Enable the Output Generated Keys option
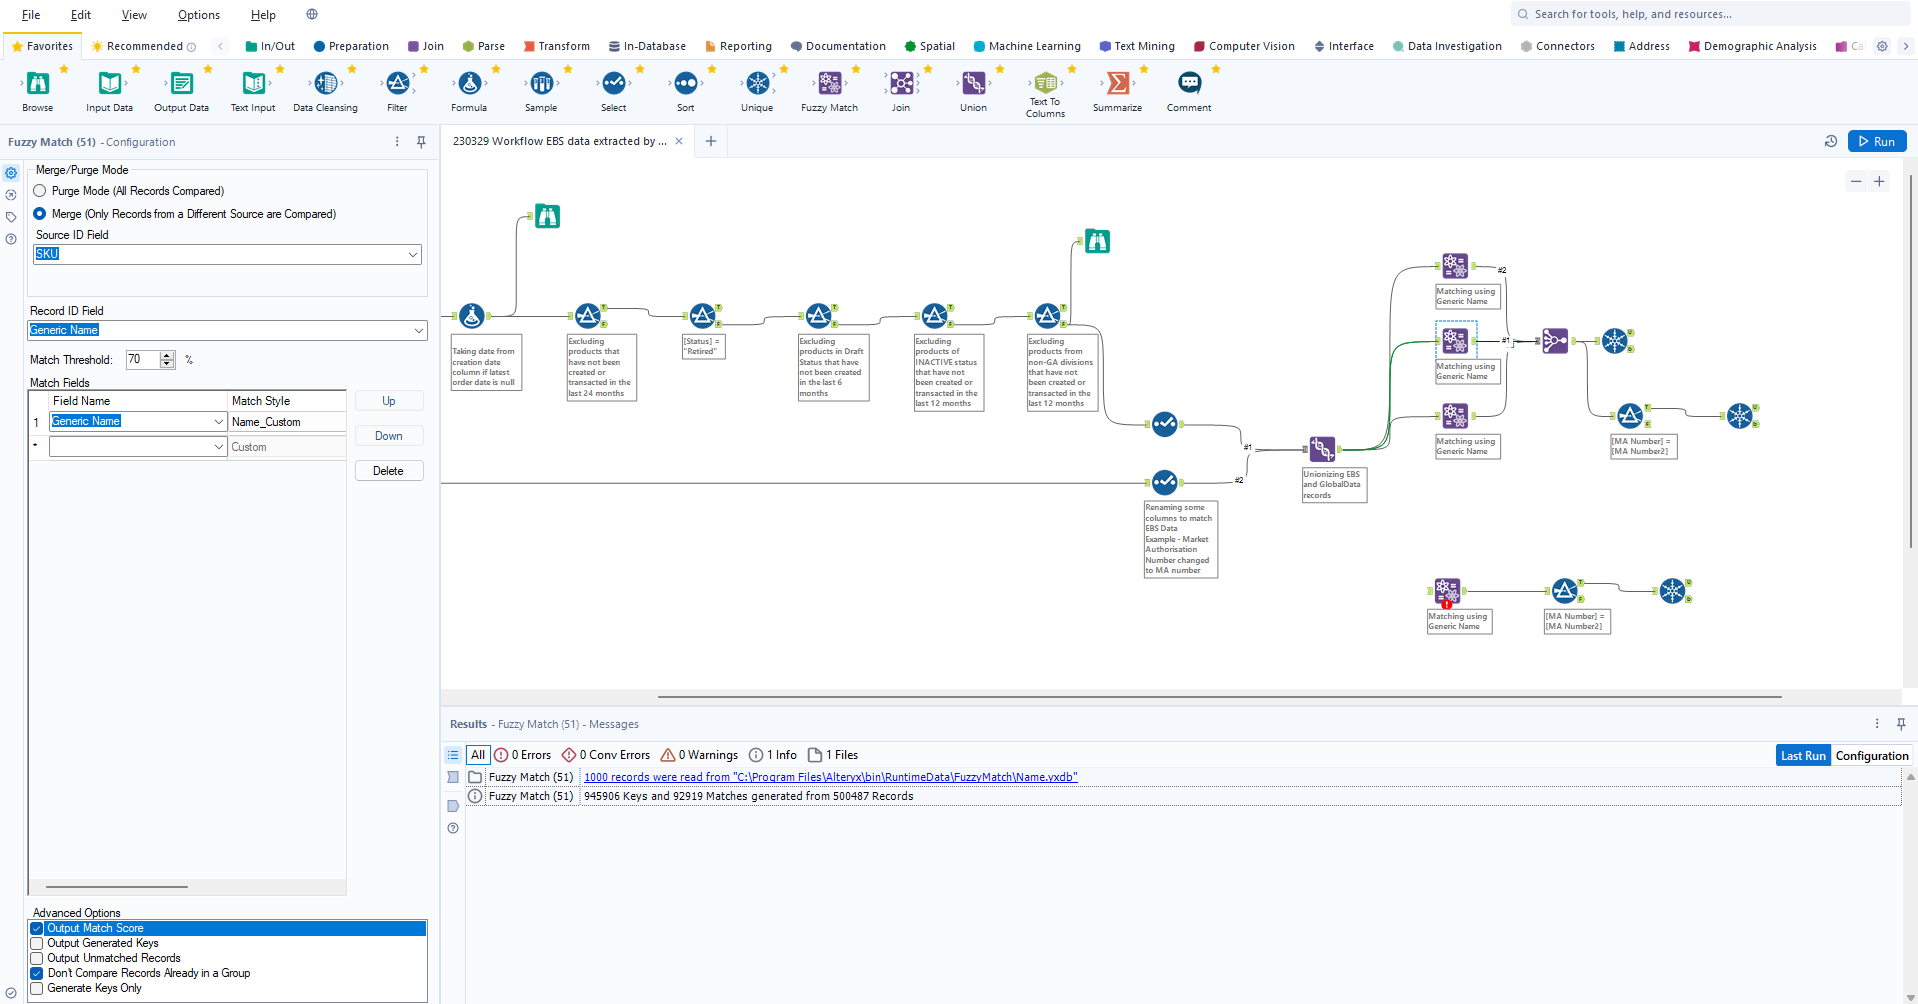The width and height of the screenshot is (1918, 1004). (x=37, y=943)
